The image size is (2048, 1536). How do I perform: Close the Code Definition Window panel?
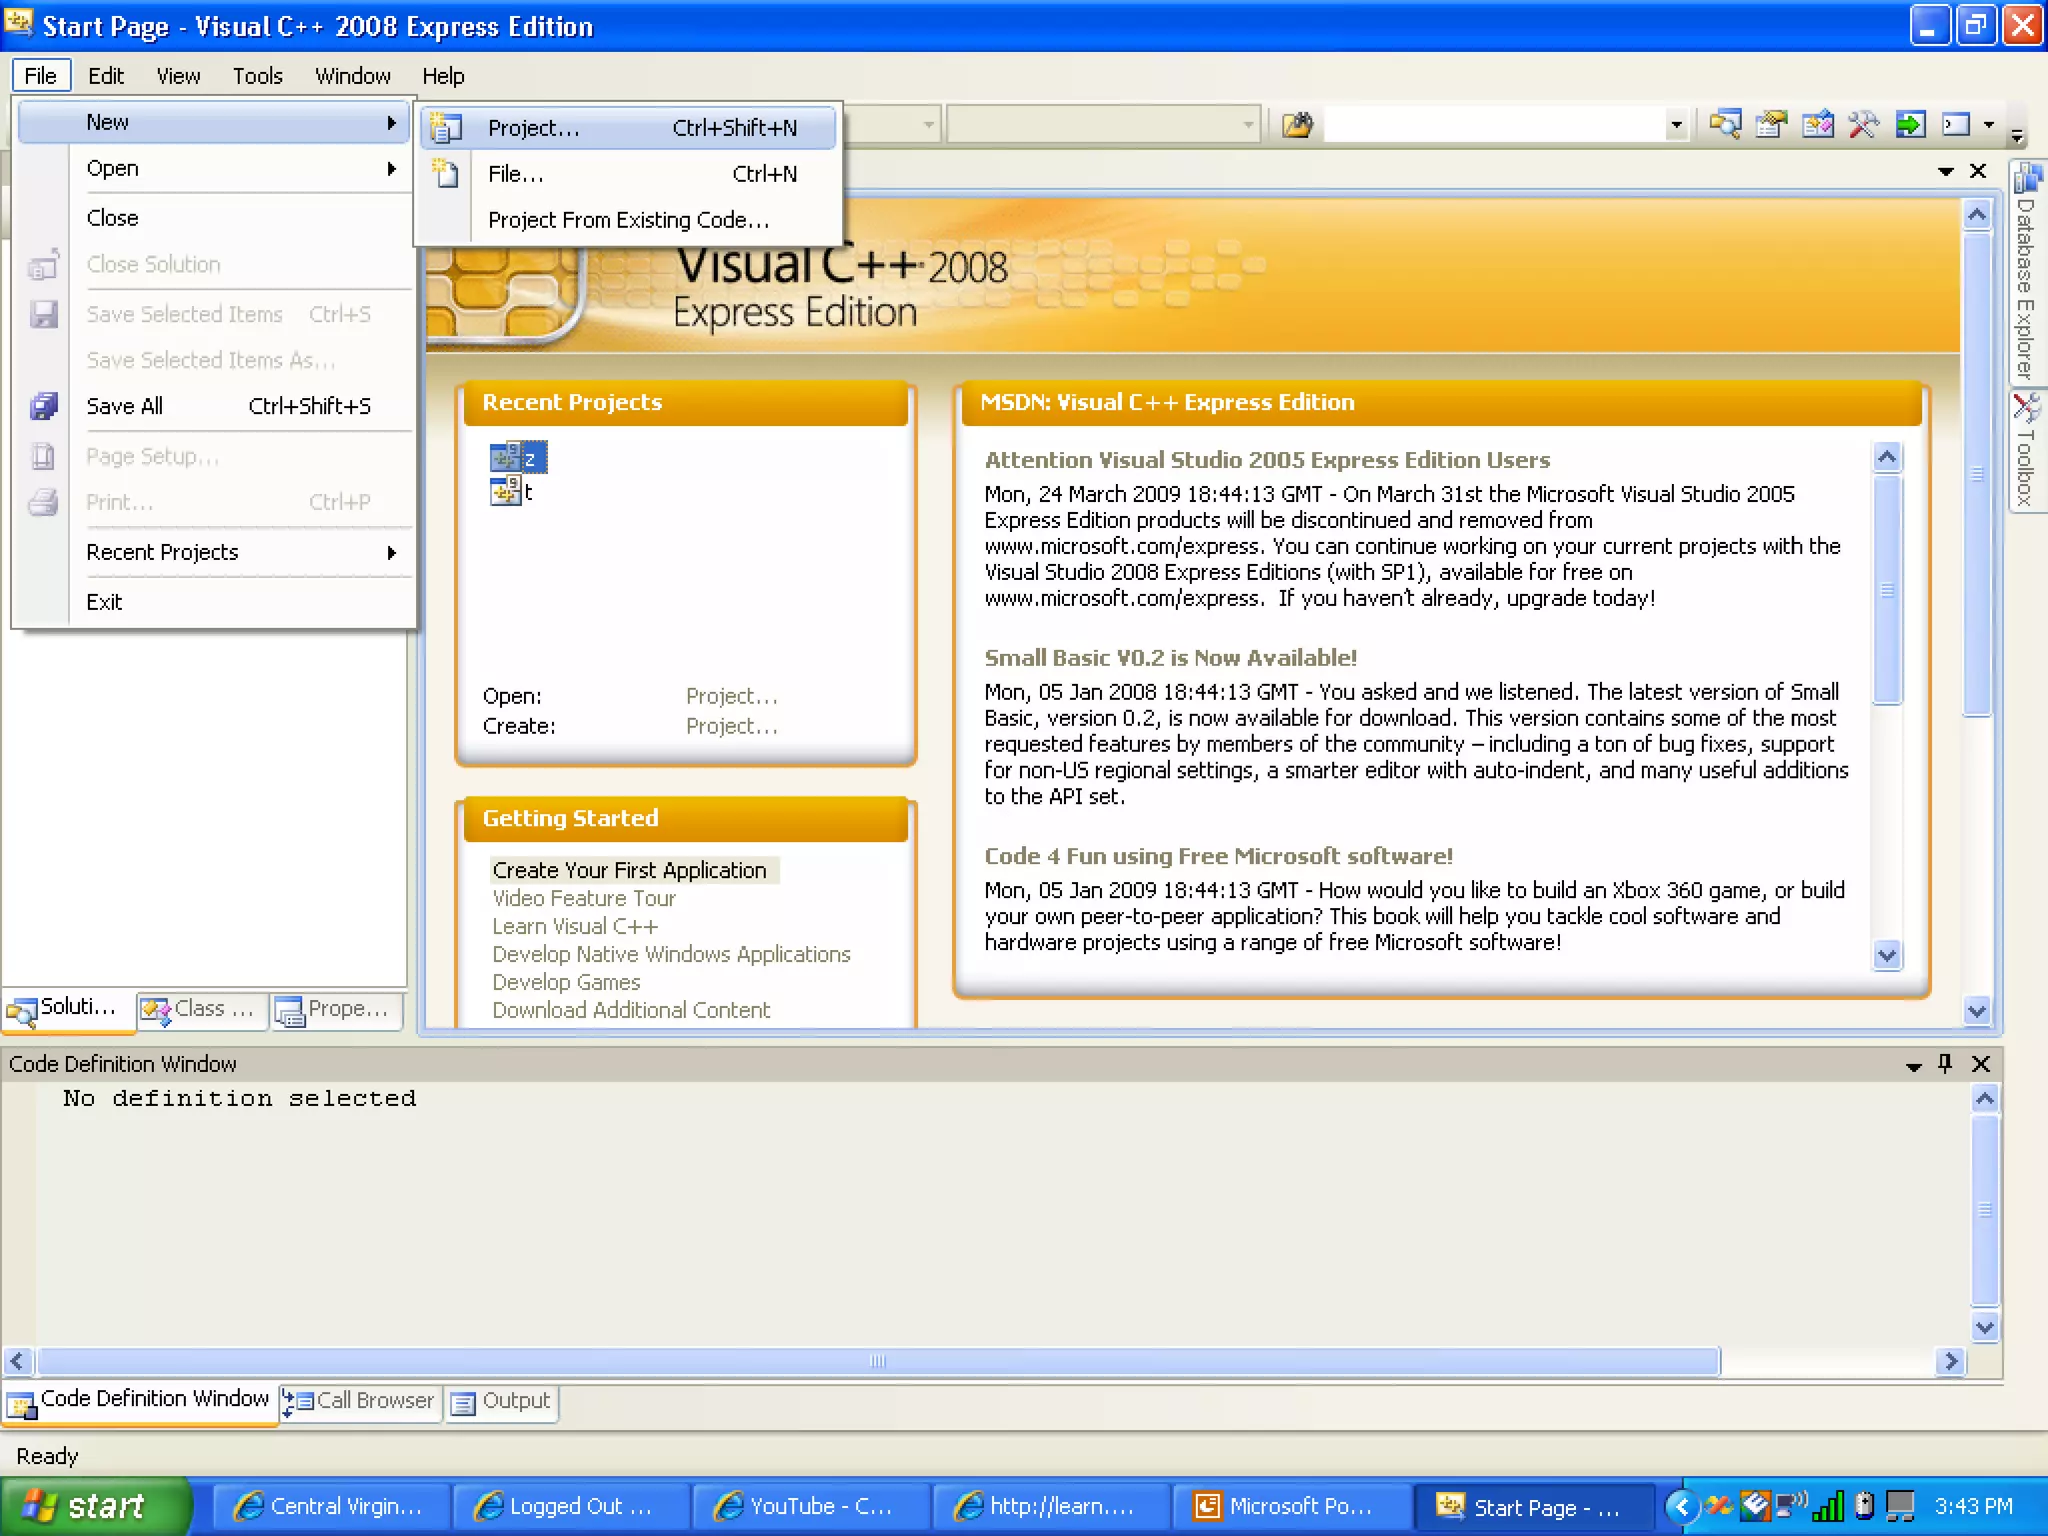pyautogui.click(x=1981, y=1064)
